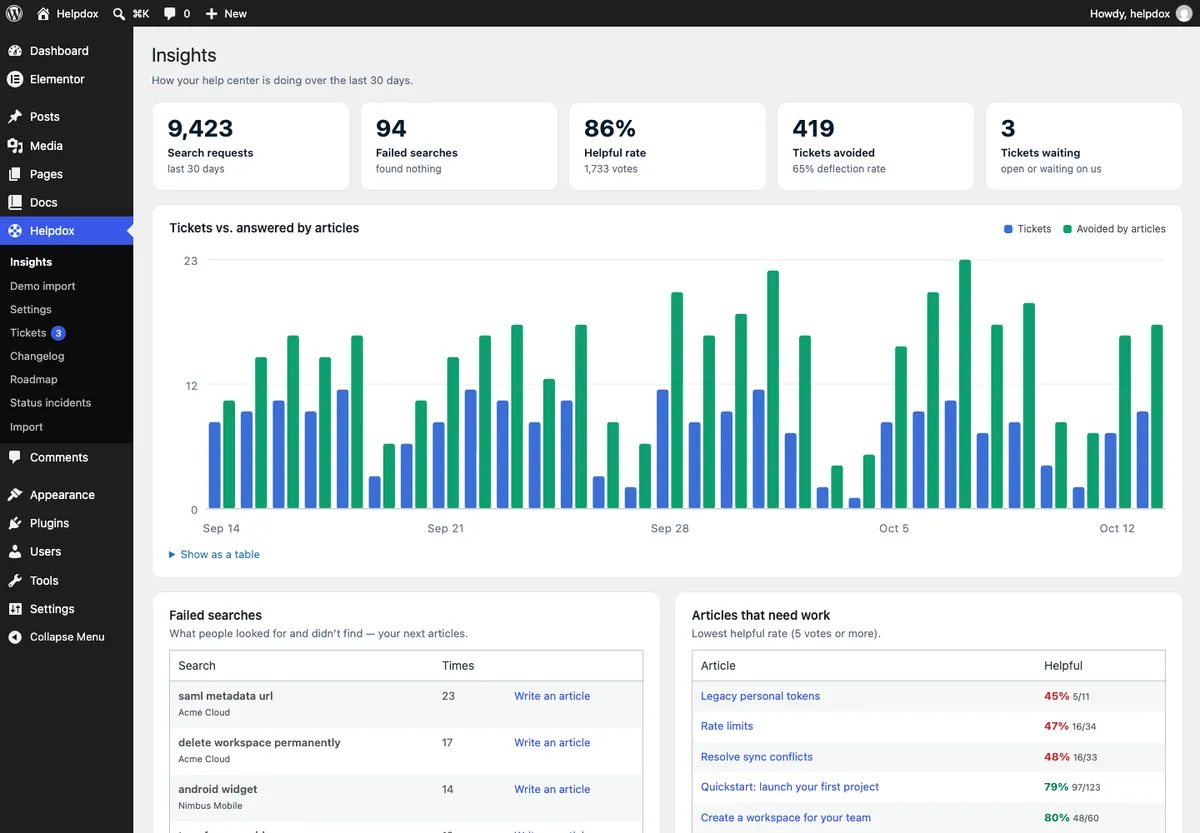Click the Appearance paintbrush icon
This screenshot has height=833, width=1200.
tap(15, 495)
